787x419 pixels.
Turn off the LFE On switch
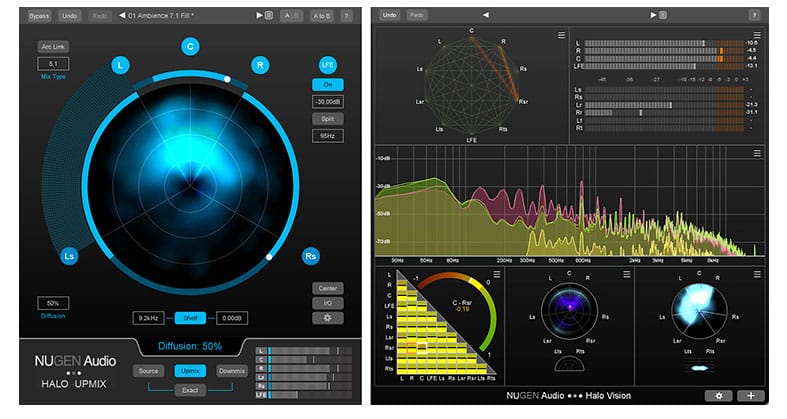tap(326, 85)
